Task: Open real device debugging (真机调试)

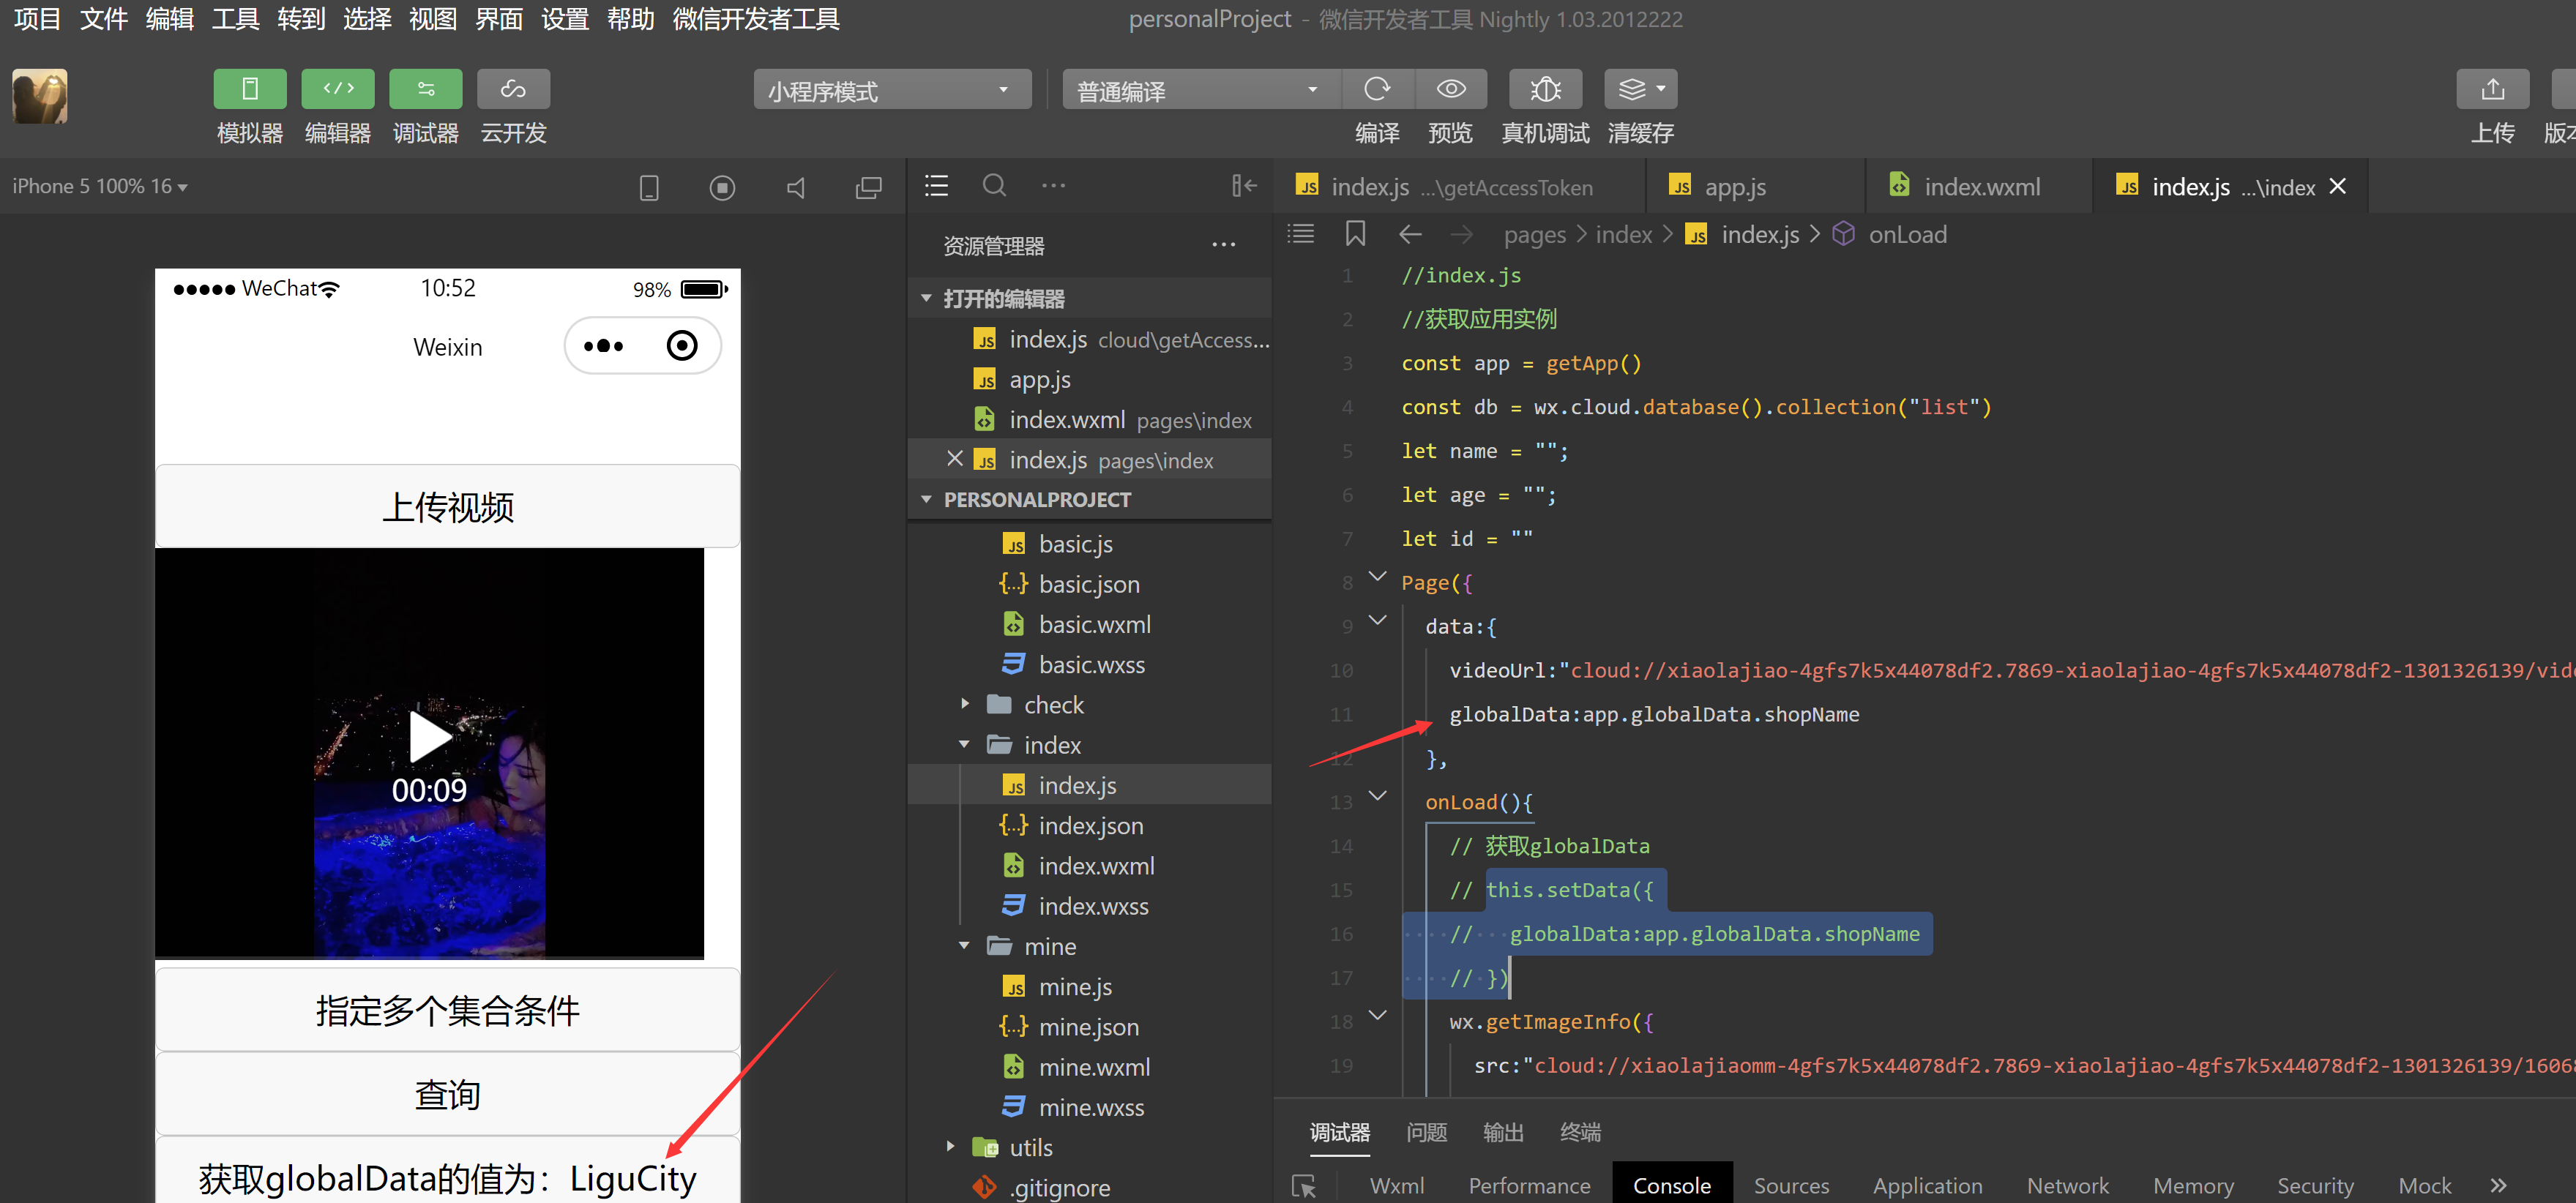Action: (x=1544, y=90)
